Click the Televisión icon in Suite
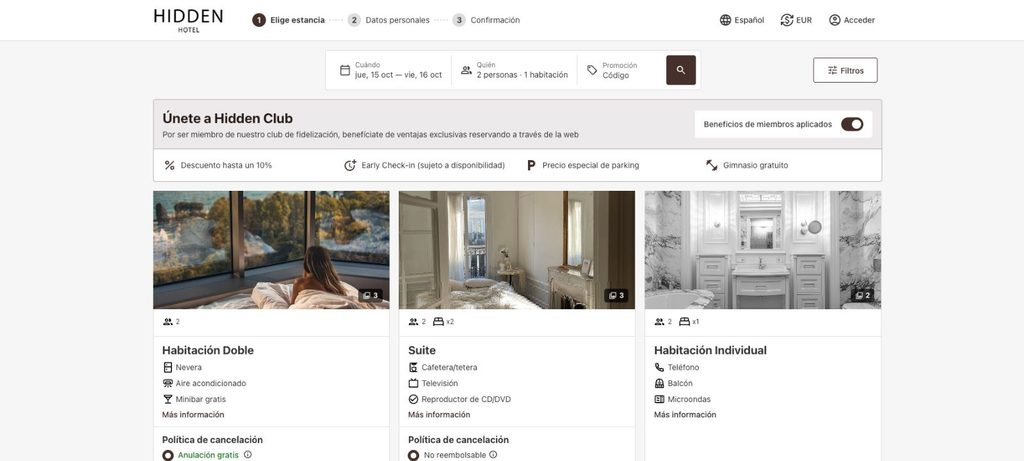 click(413, 383)
